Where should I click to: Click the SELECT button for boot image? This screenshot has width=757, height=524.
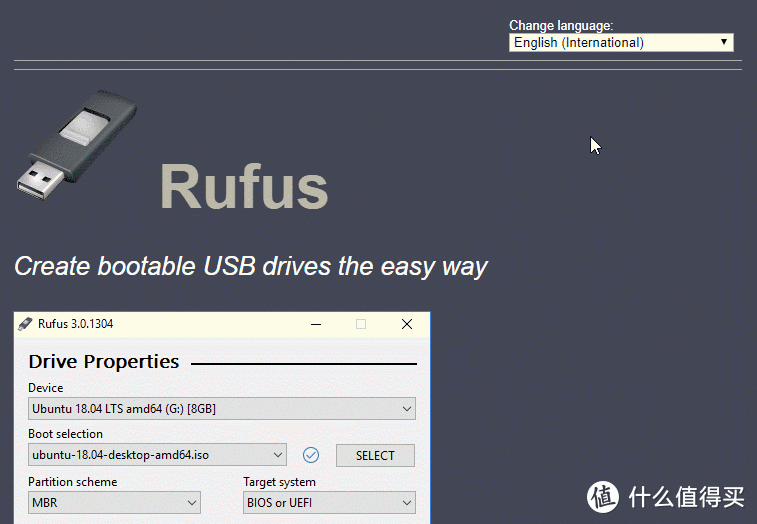pyautogui.click(x=375, y=455)
